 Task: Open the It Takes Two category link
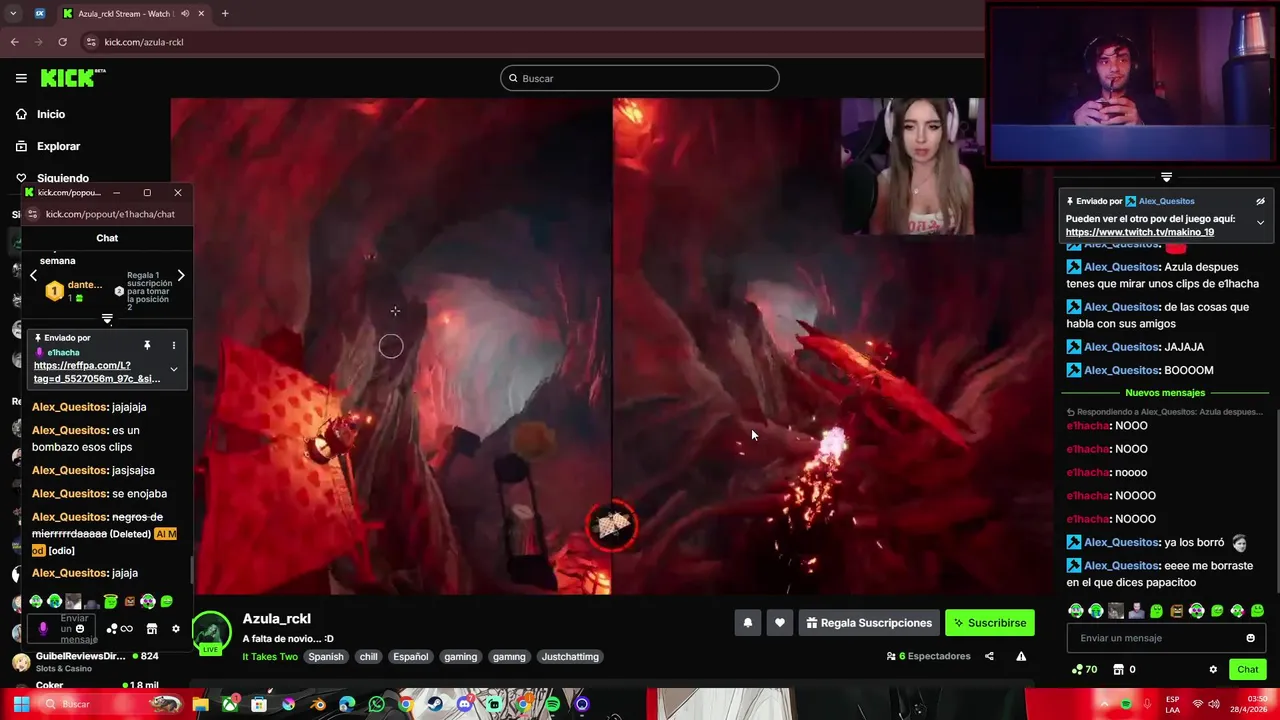[270, 657]
